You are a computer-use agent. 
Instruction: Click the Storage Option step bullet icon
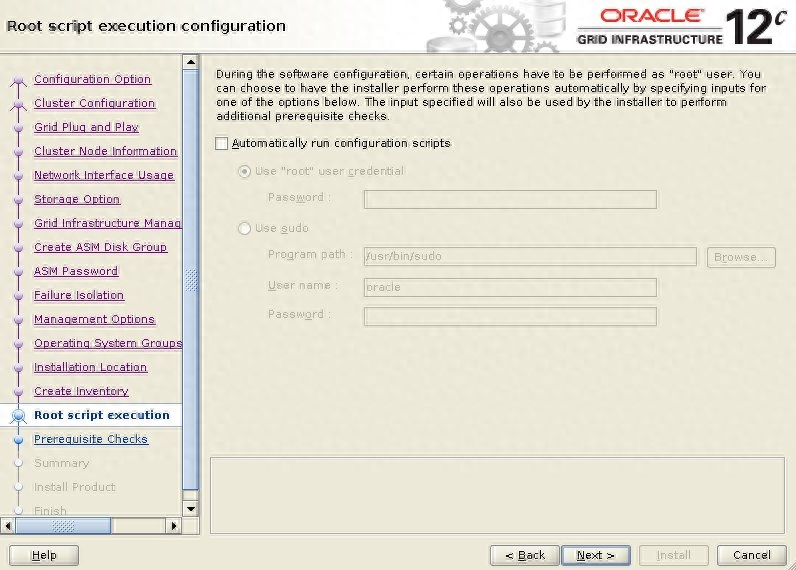pyautogui.click(x=17, y=200)
